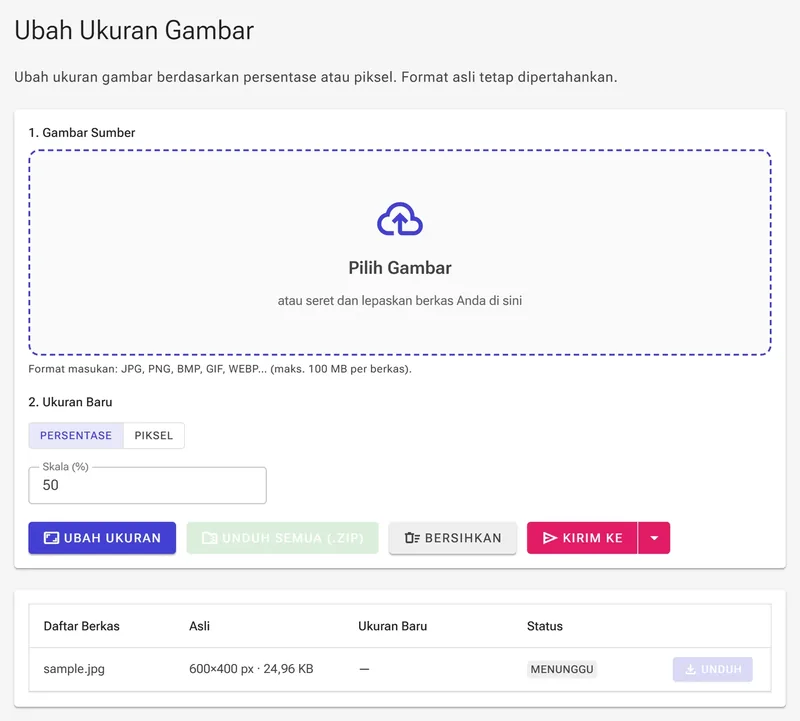Click the drag-and-drop hint text
This screenshot has width=800, height=721.
(x=399, y=301)
